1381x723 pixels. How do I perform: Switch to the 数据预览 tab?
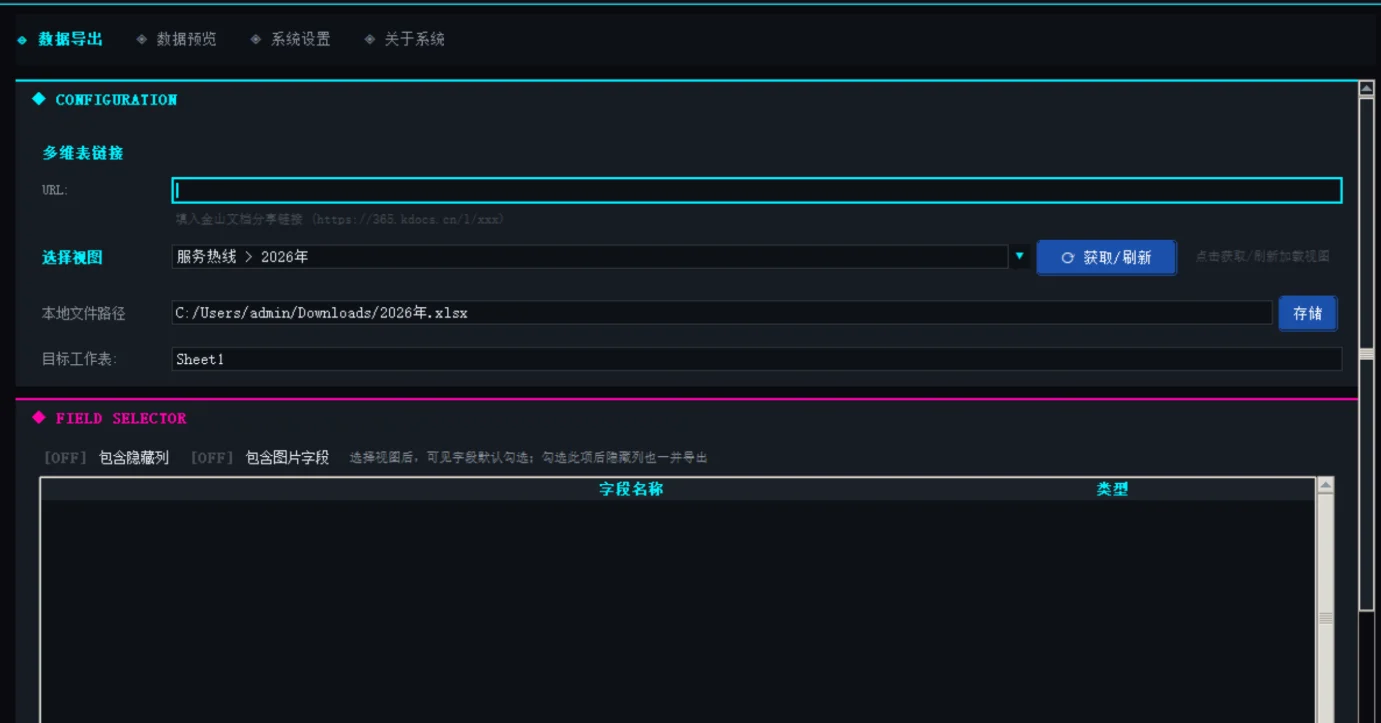[x=177, y=39]
